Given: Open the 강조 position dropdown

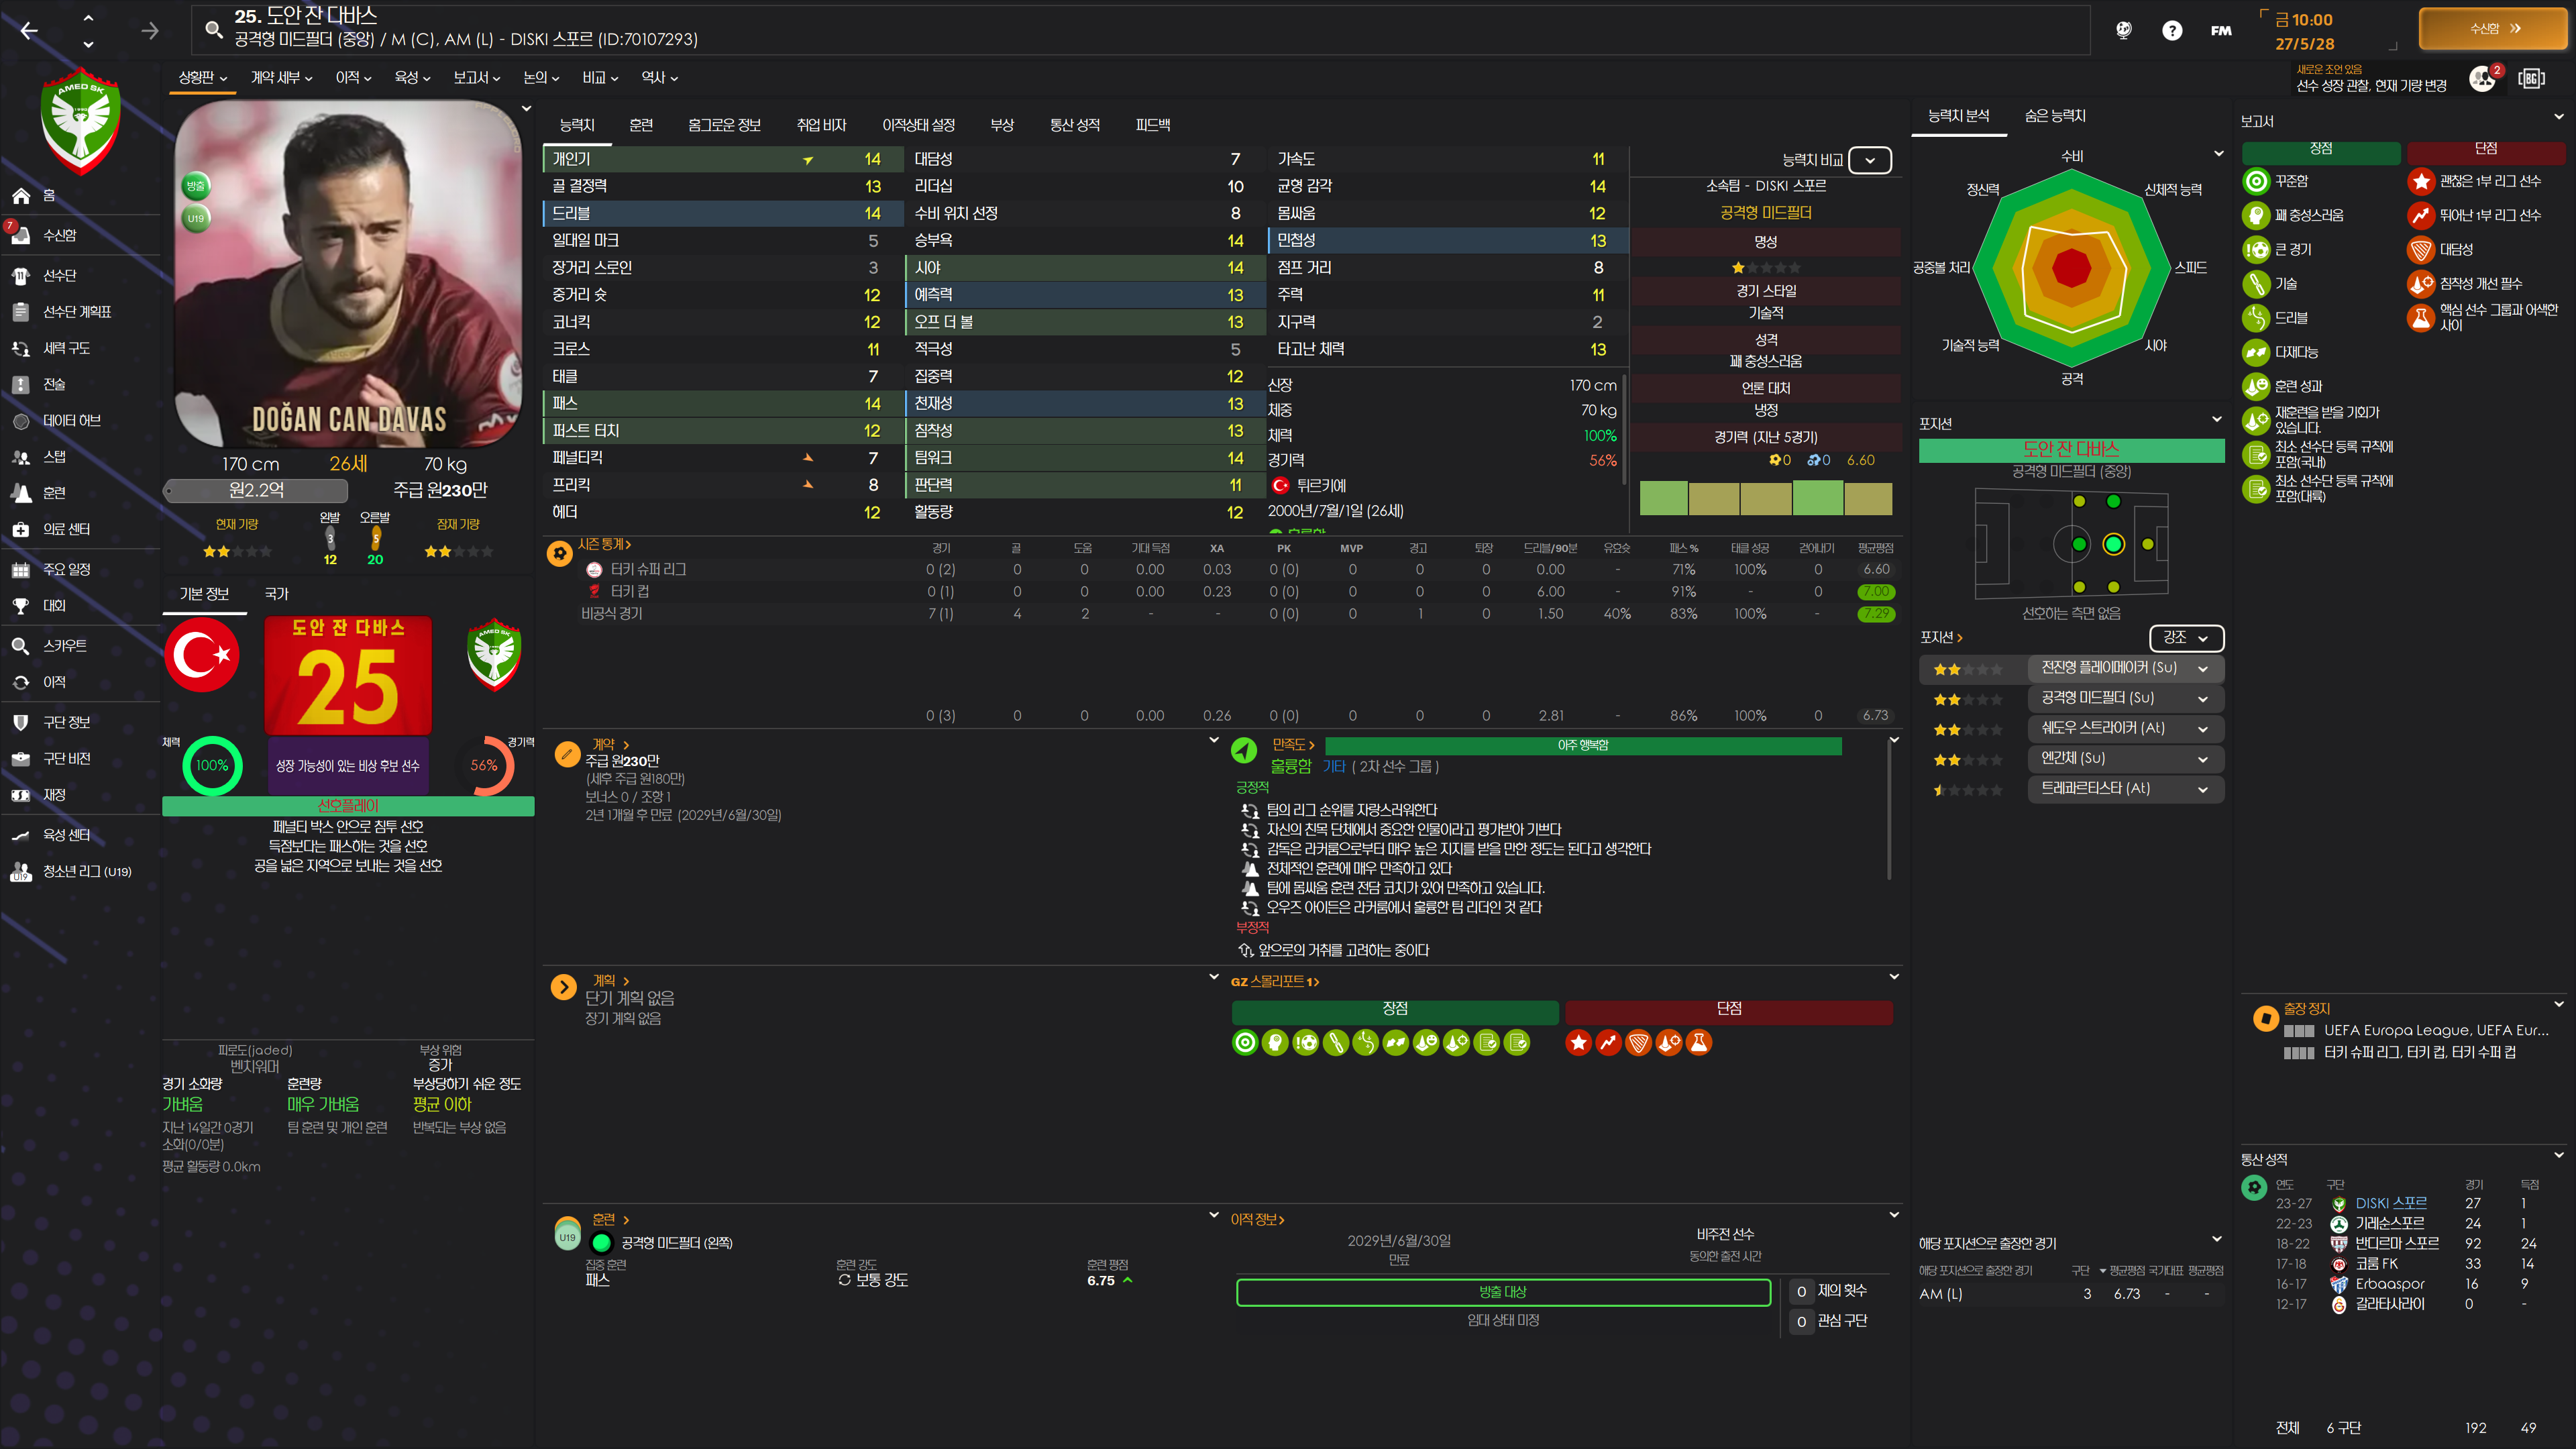Looking at the screenshot, I should click(x=2185, y=638).
